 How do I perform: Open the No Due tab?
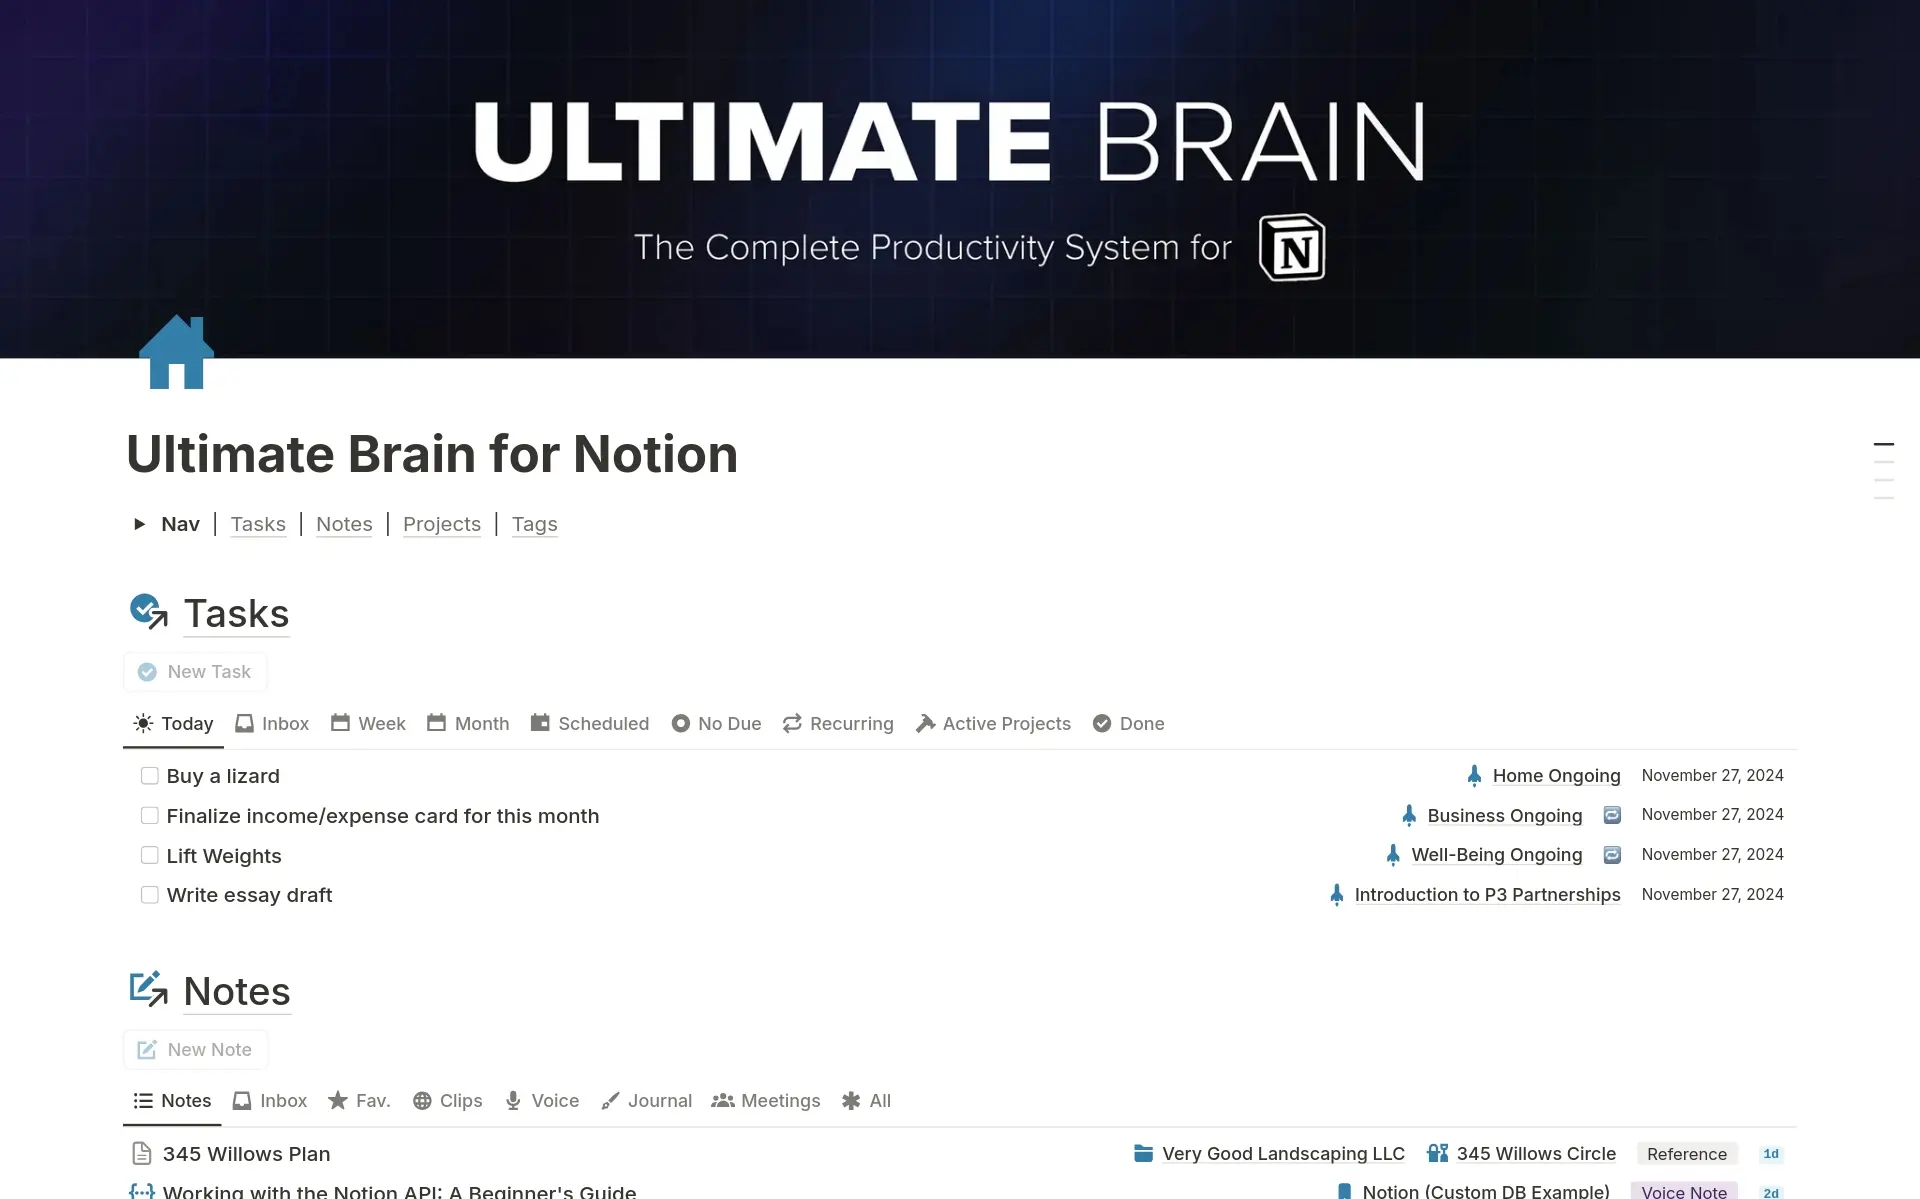tap(716, 723)
